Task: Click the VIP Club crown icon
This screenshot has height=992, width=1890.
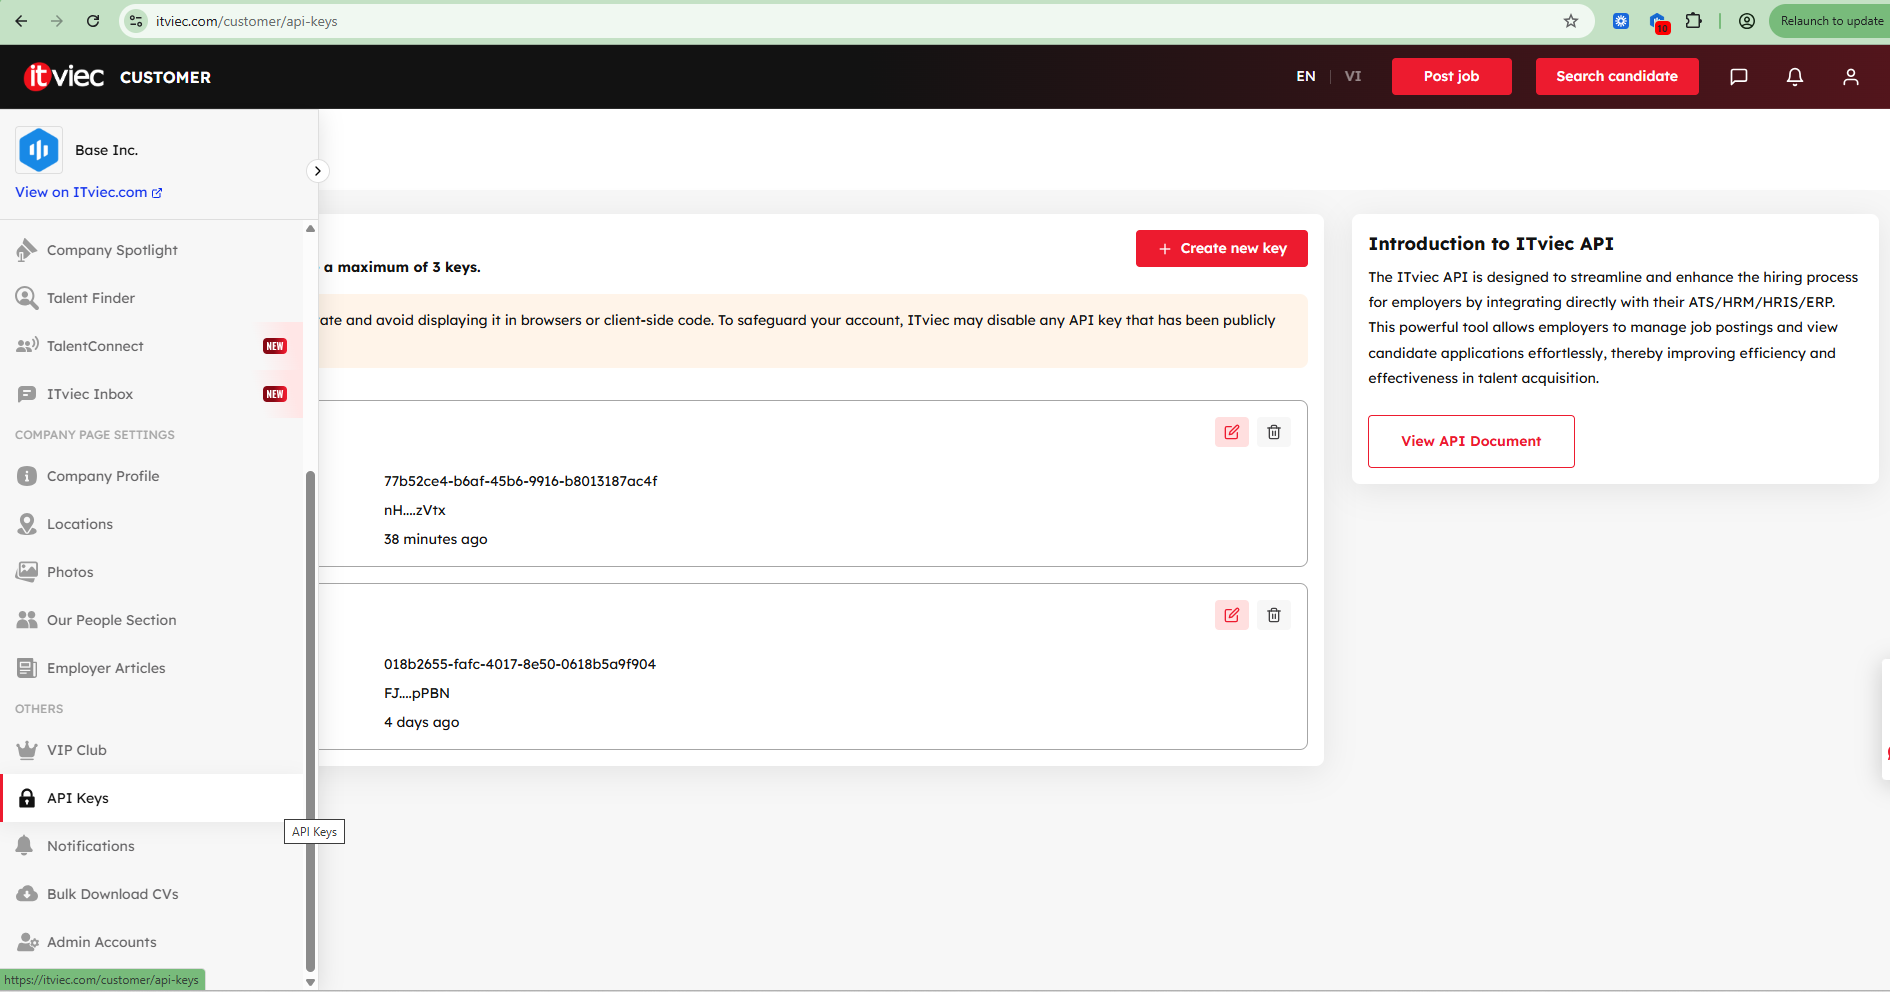Action: click(x=27, y=750)
